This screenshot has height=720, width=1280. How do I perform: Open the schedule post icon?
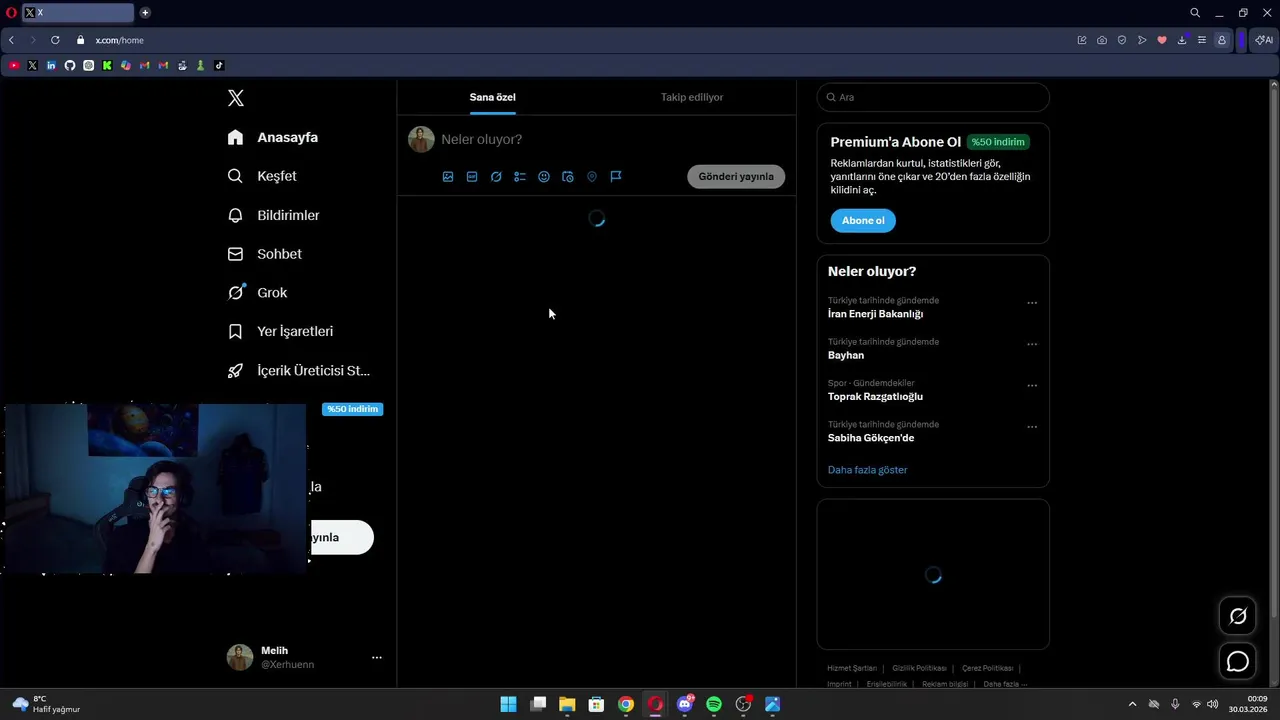(x=568, y=177)
